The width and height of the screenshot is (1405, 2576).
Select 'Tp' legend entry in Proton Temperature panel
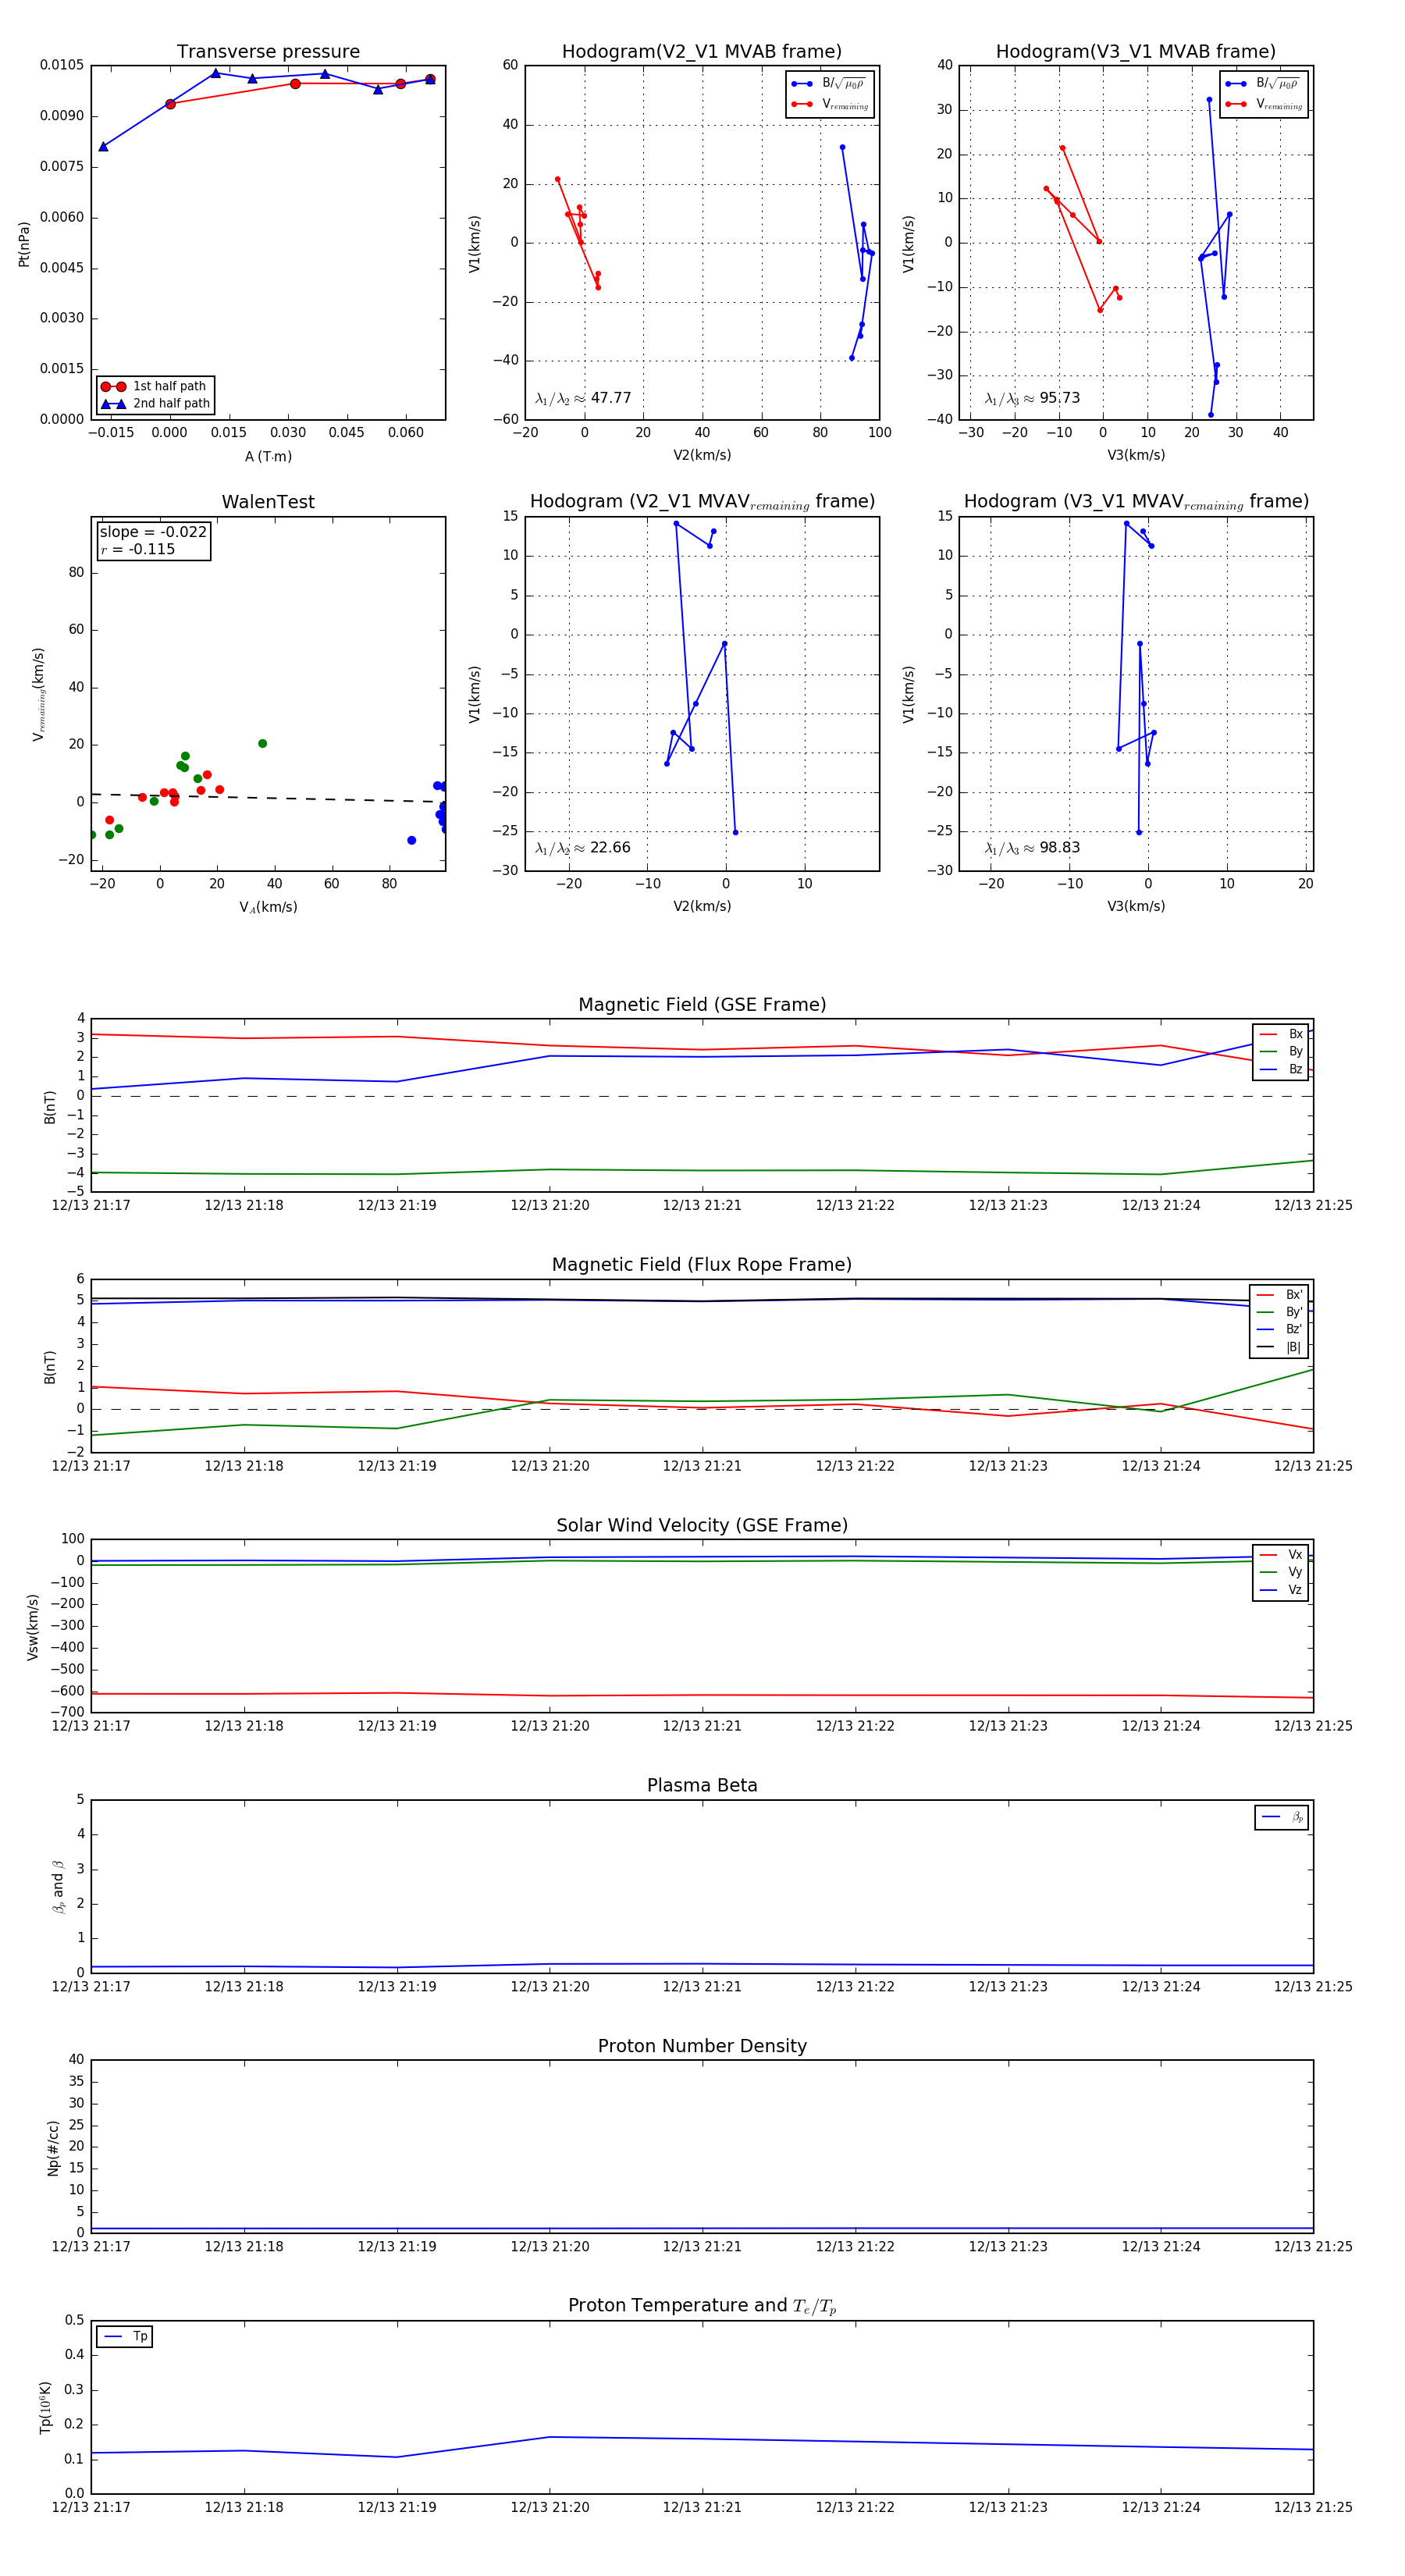(x=125, y=2337)
